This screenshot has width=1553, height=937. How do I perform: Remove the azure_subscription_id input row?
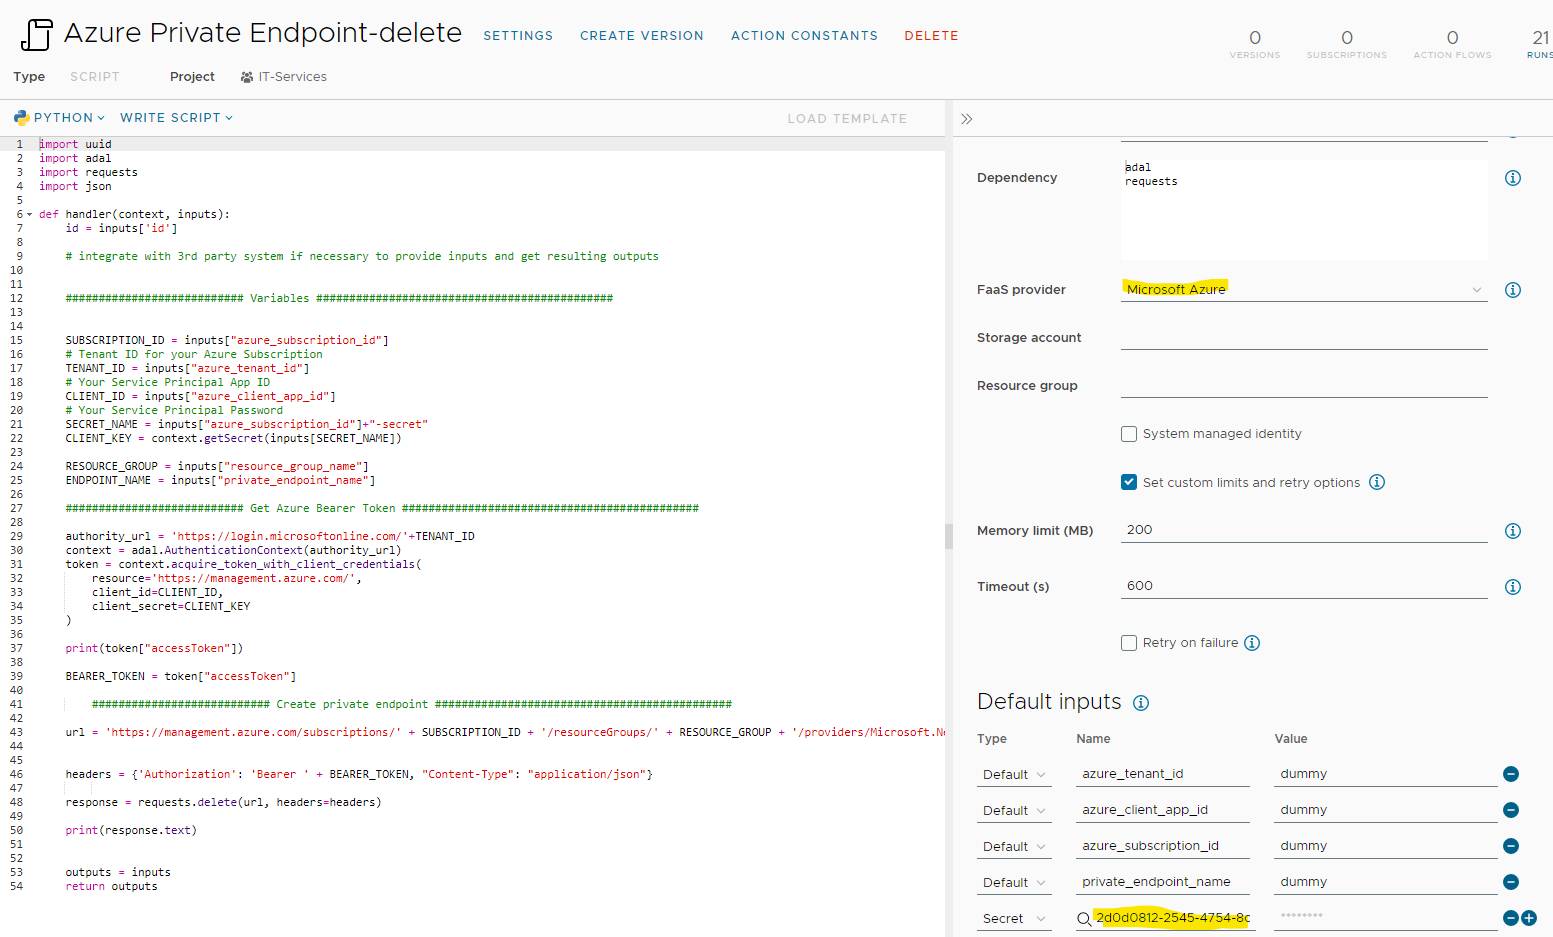[1511, 846]
